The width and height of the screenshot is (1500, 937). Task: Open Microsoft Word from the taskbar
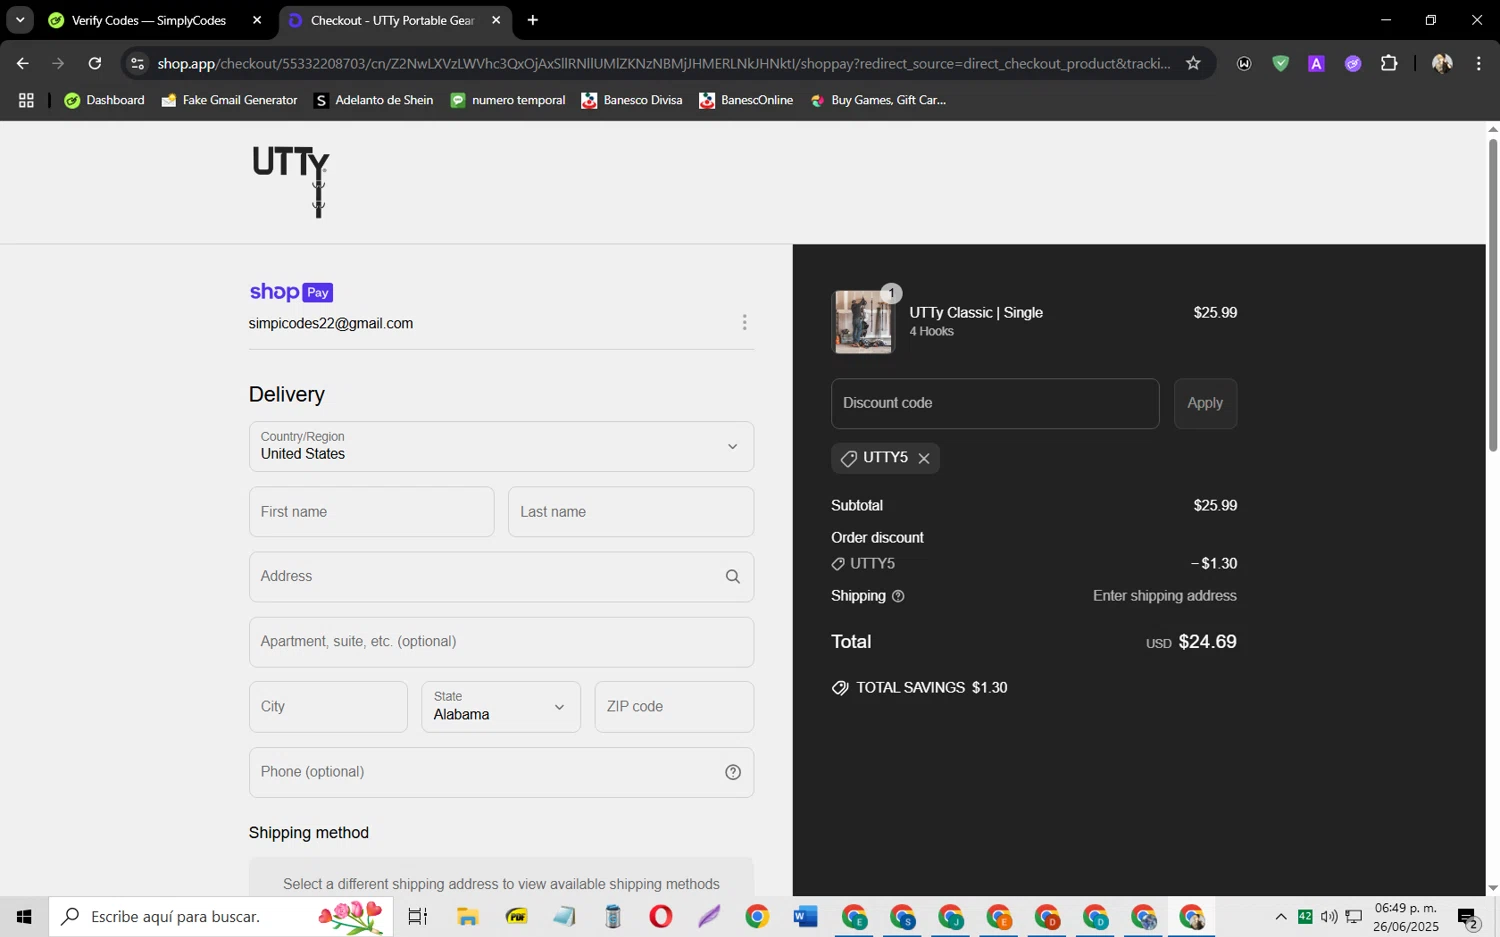coord(805,916)
